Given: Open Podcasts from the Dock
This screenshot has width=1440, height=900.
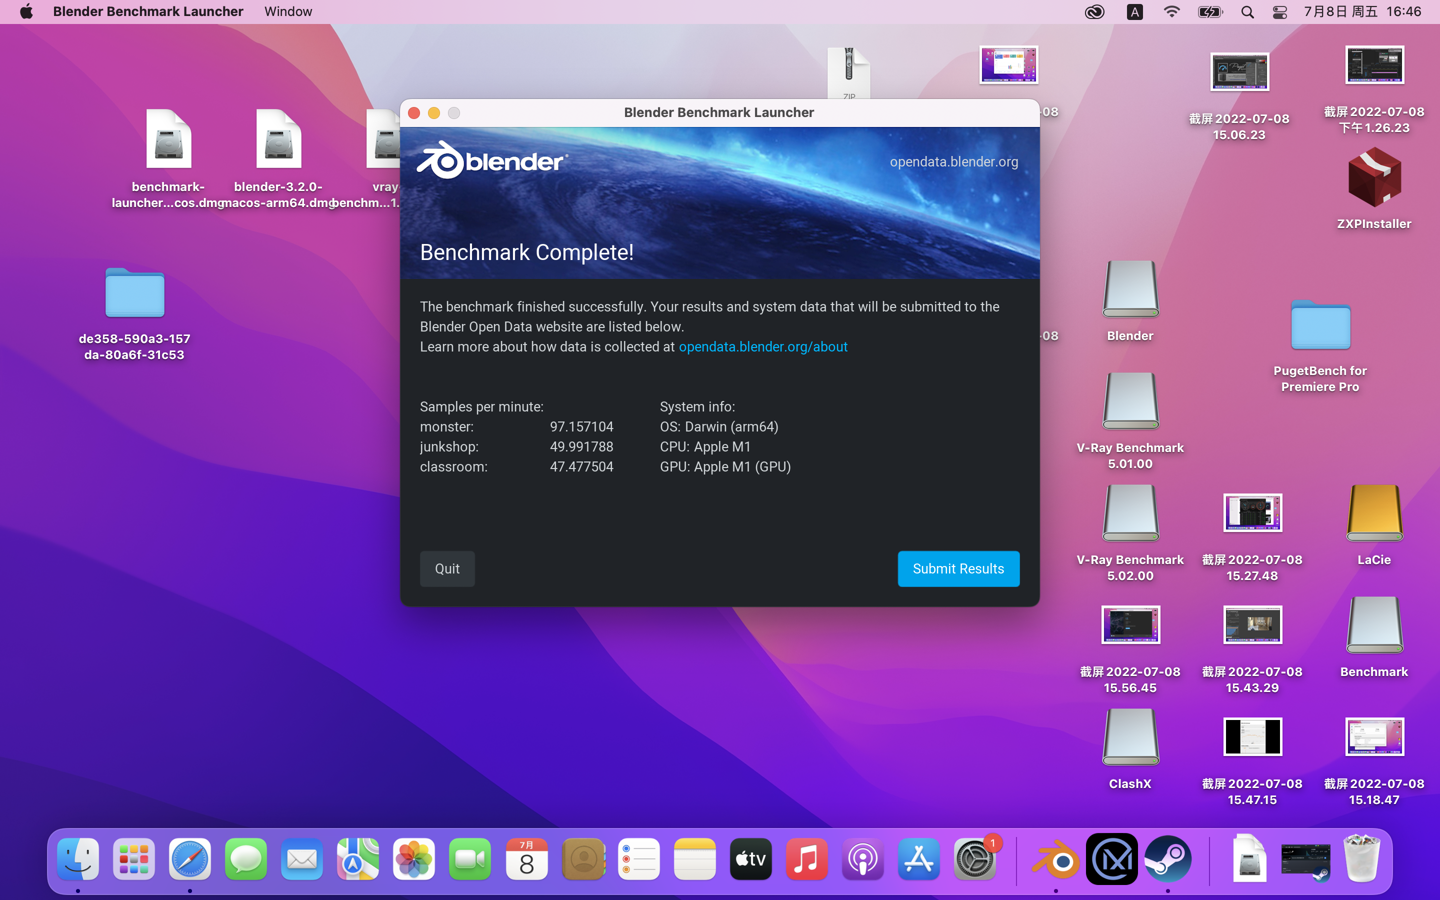Looking at the screenshot, I should point(863,859).
